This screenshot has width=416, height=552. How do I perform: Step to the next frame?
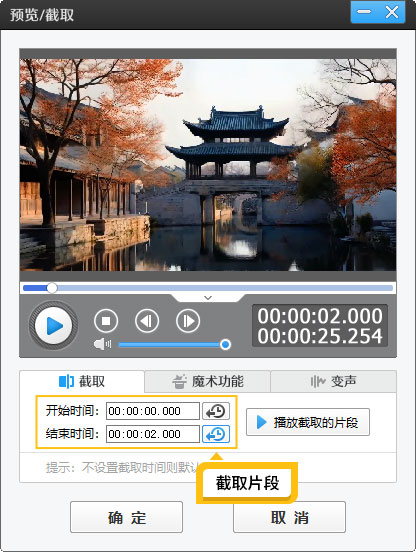pos(188,321)
